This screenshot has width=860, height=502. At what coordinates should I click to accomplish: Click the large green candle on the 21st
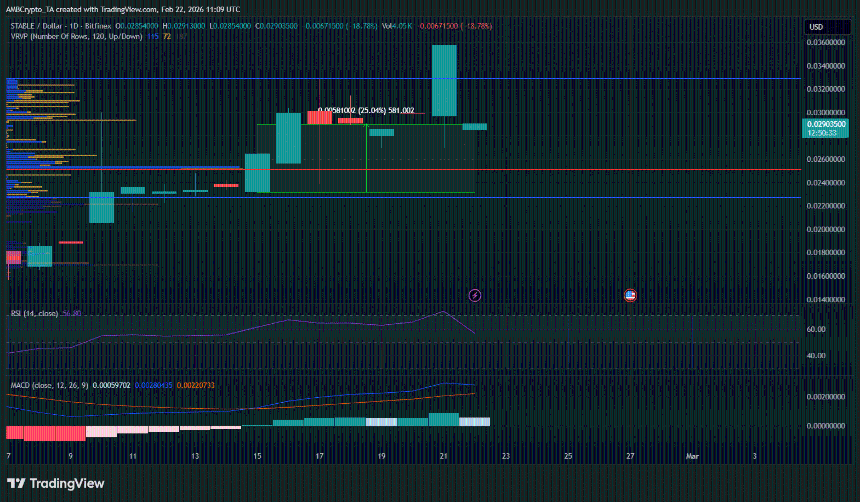(x=444, y=80)
